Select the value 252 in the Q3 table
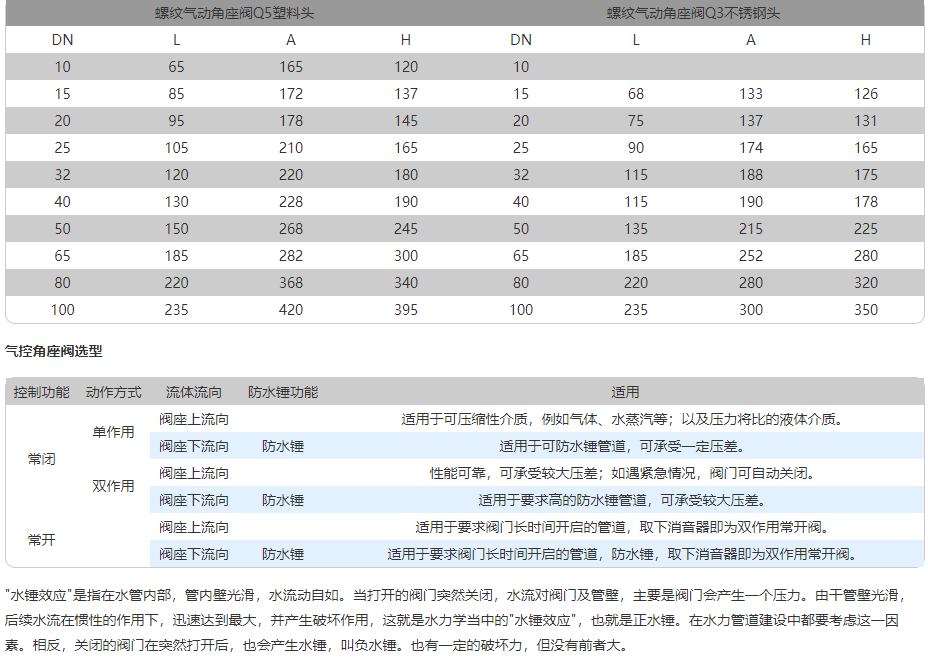This screenshot has height=663, width=928. coord(750,256)
